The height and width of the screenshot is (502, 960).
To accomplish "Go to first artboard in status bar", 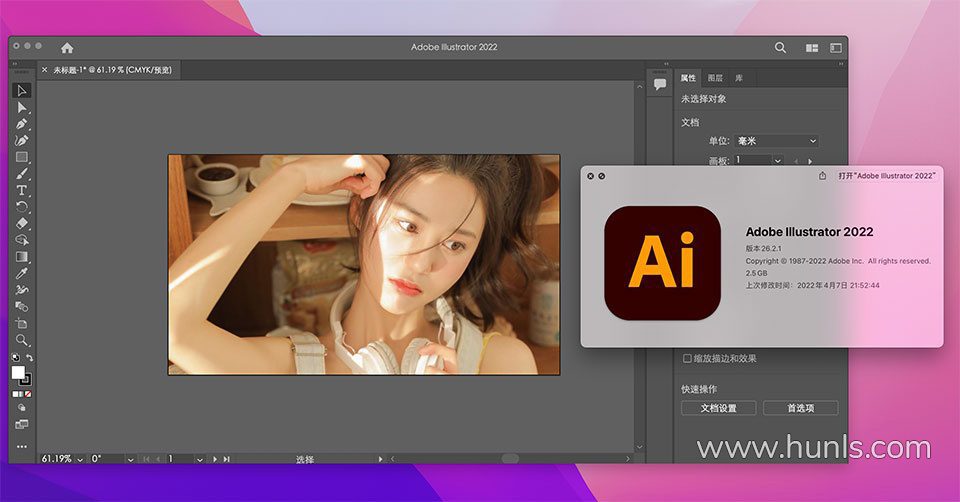I will pos(146,459).
